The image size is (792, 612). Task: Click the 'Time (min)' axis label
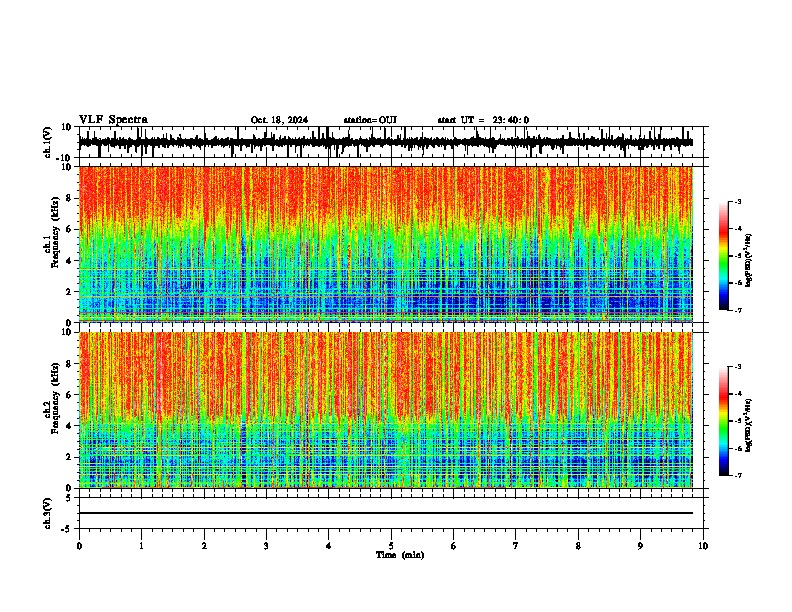[400, 555]
